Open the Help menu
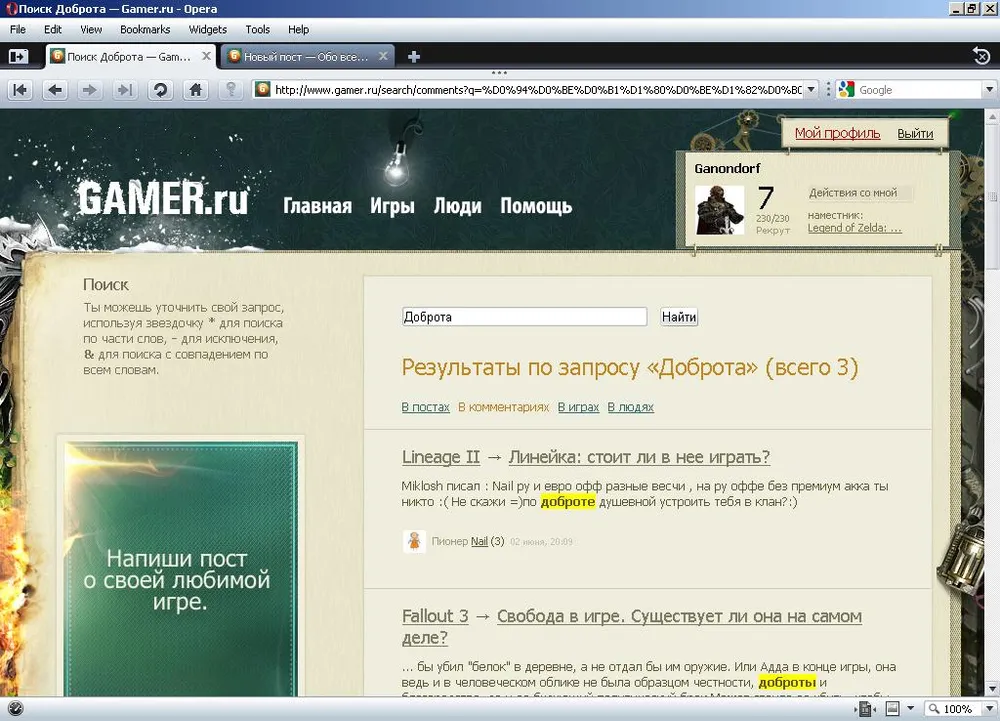The width and height of the screenshot is (1000, 721). [298, 29]
